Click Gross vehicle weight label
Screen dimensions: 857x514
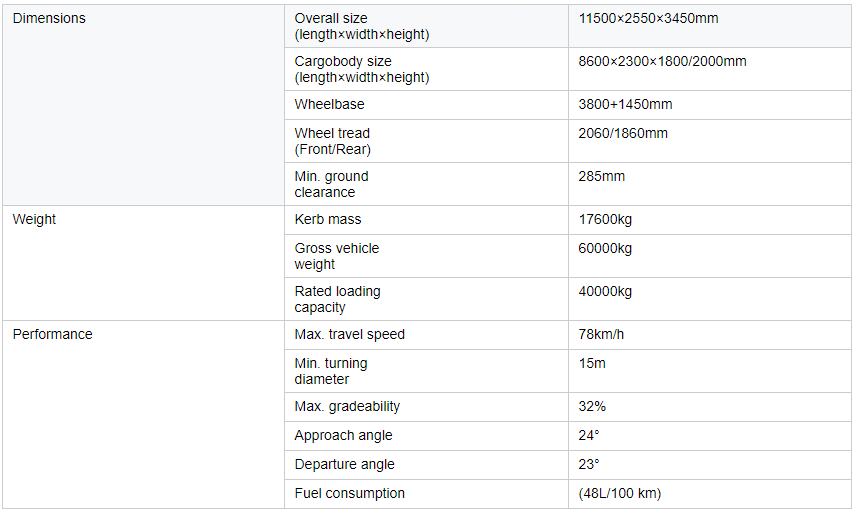(337, 256)
